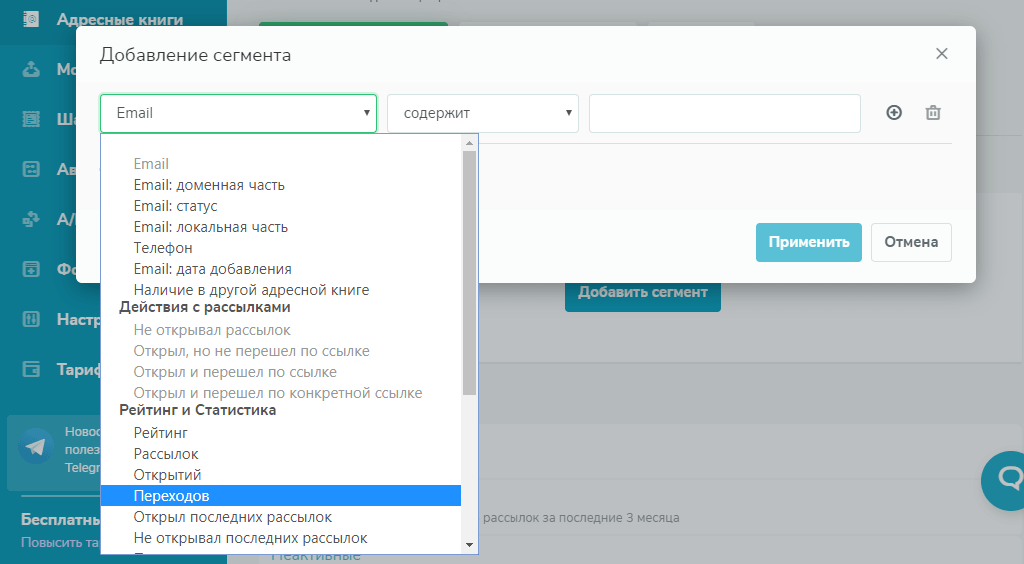Image resolution: width=1024 pixels, height=564 pixels.
Task: Click the Применить button
Action: (808, 242)
